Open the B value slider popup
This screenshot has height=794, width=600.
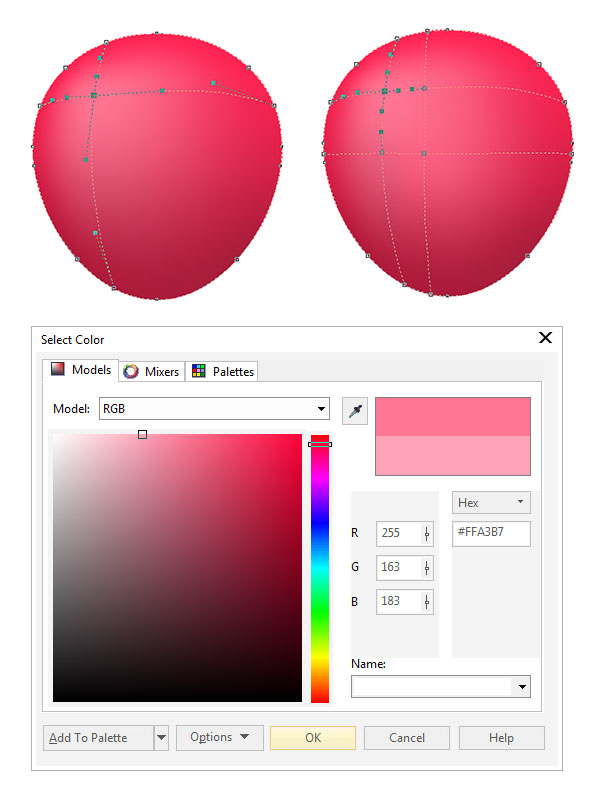pos(427,602)
